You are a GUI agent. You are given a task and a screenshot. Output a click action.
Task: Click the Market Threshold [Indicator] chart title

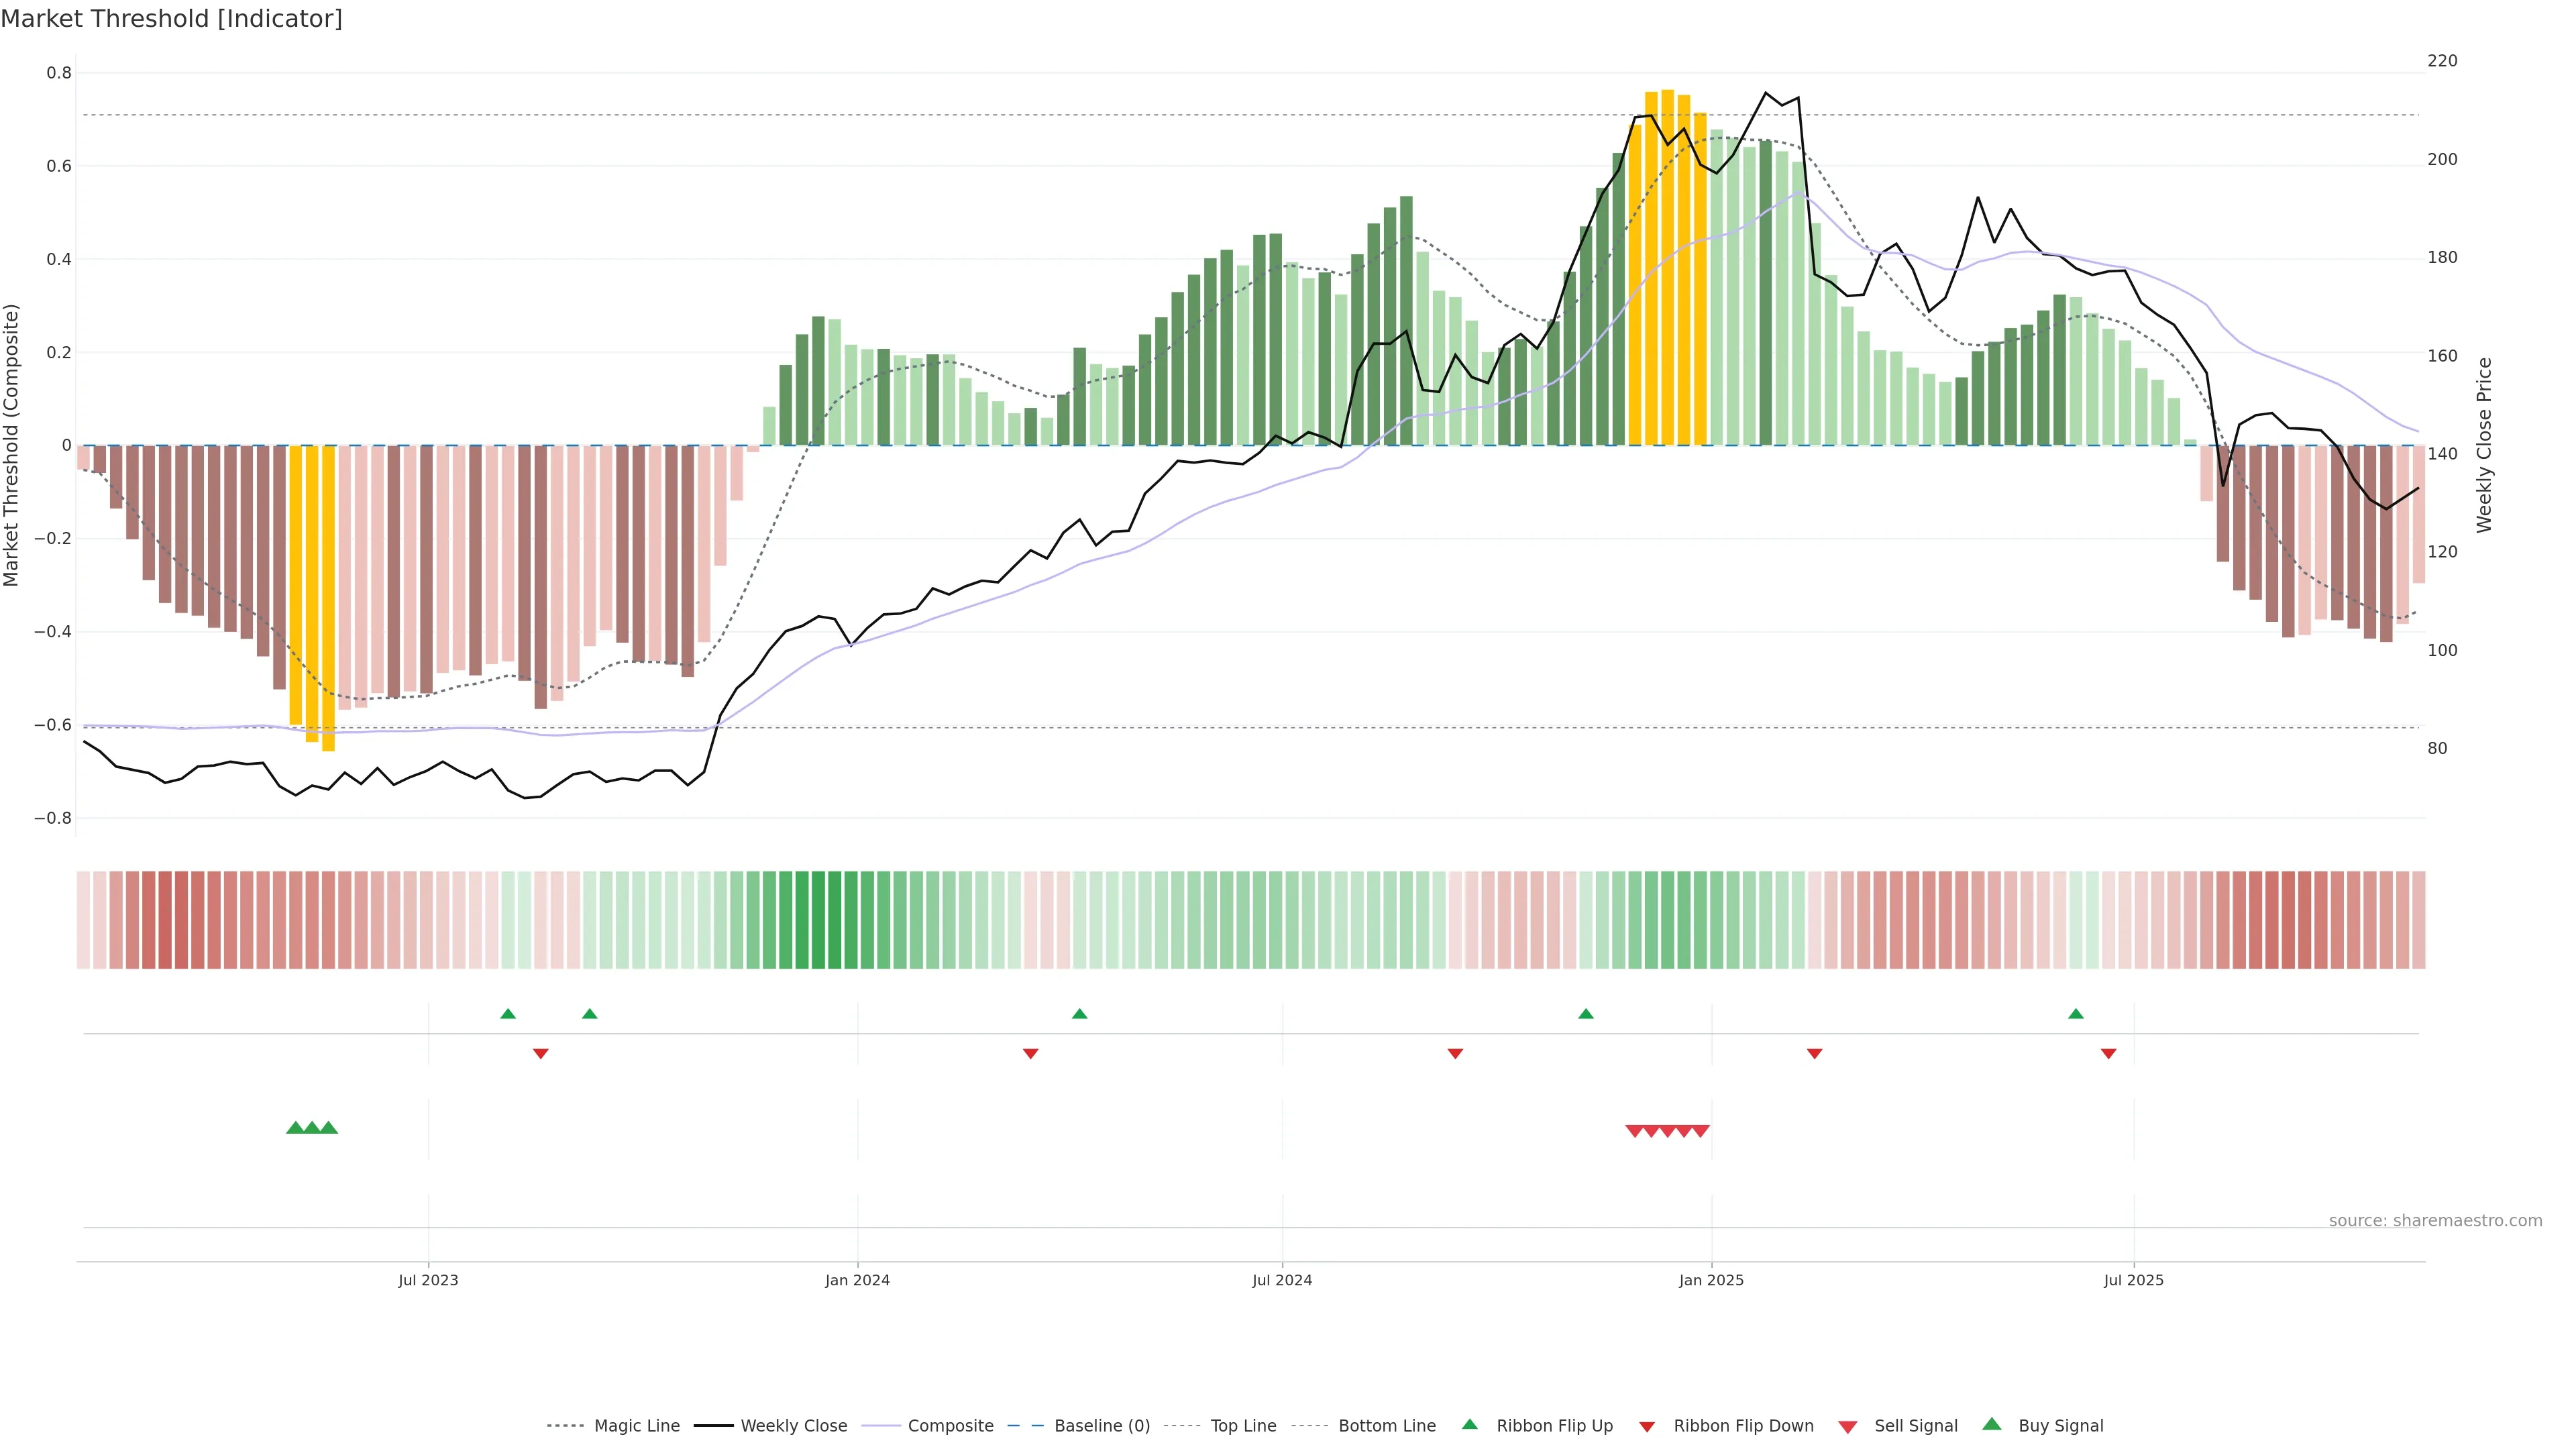click(171, 19)
